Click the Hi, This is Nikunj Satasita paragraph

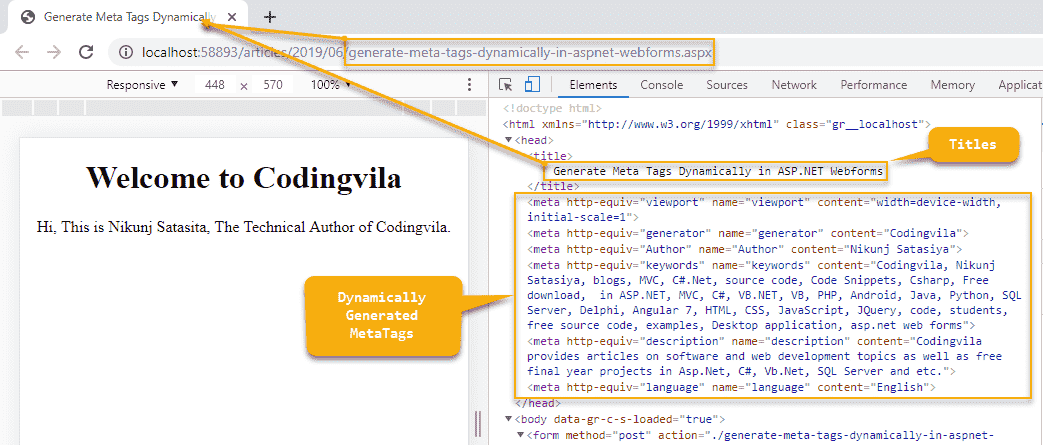pyautogui.click(x=243, y=227)
